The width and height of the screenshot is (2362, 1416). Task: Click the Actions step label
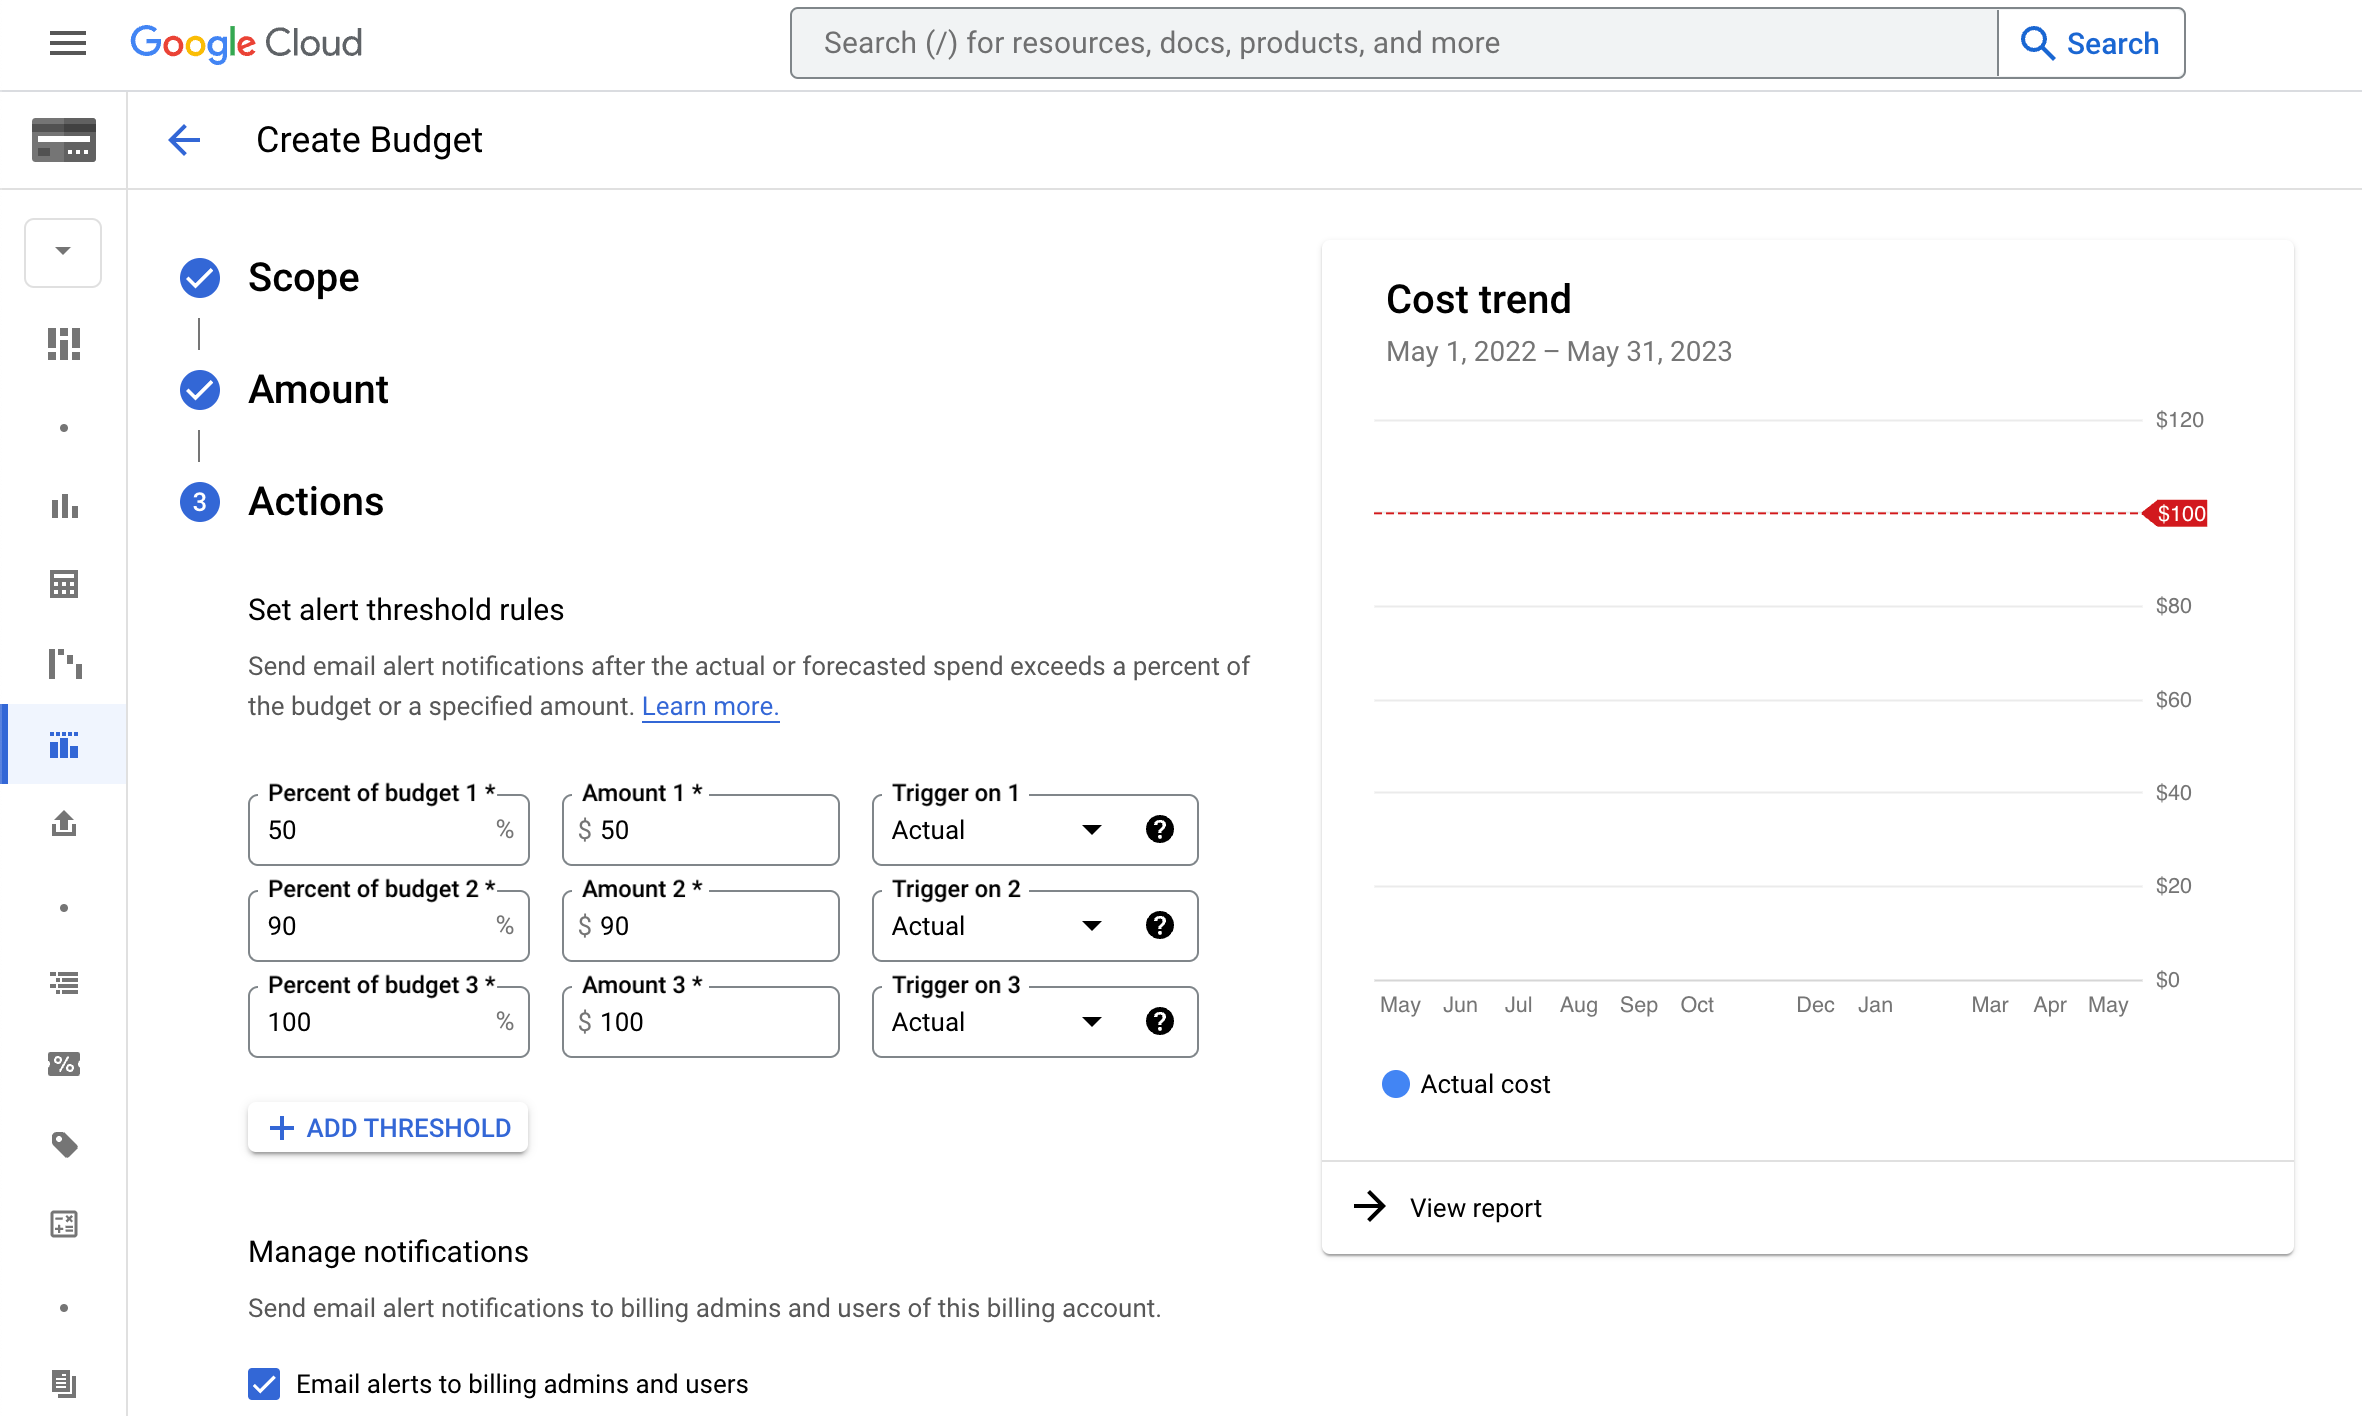pyautogui.click(x=315, y=501)
